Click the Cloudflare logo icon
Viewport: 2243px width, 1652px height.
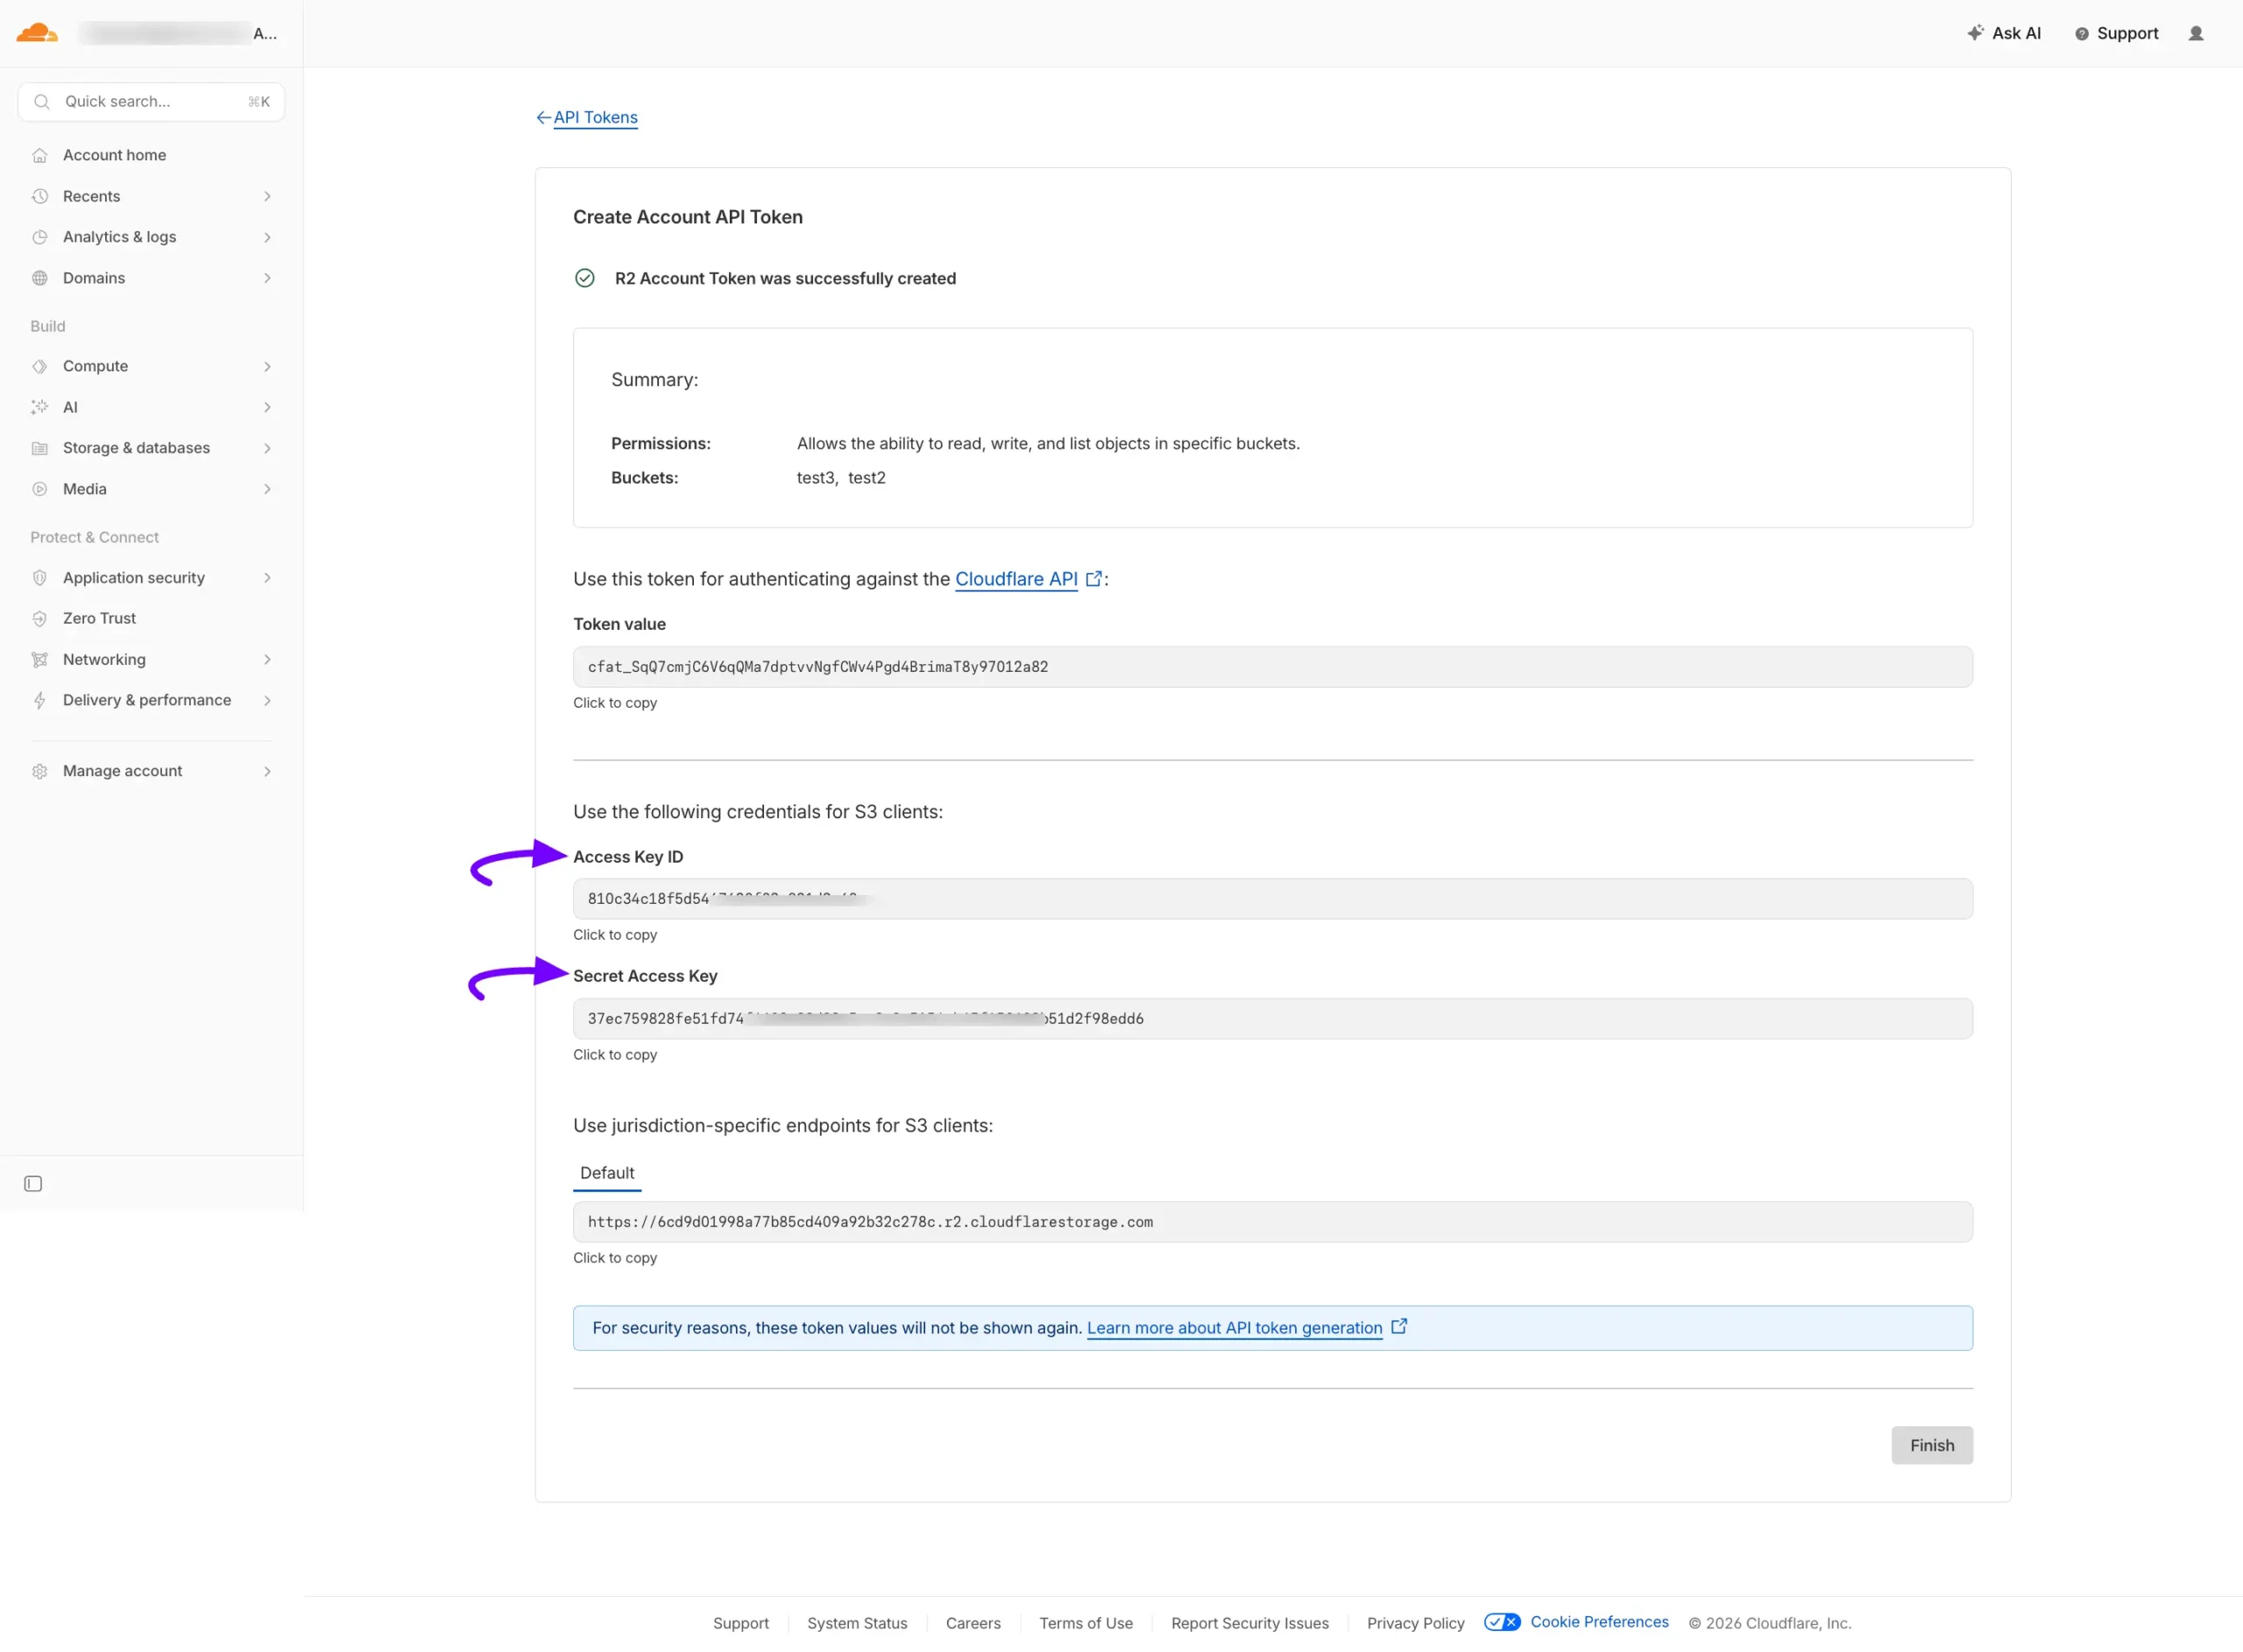click(x=37, y=33)
